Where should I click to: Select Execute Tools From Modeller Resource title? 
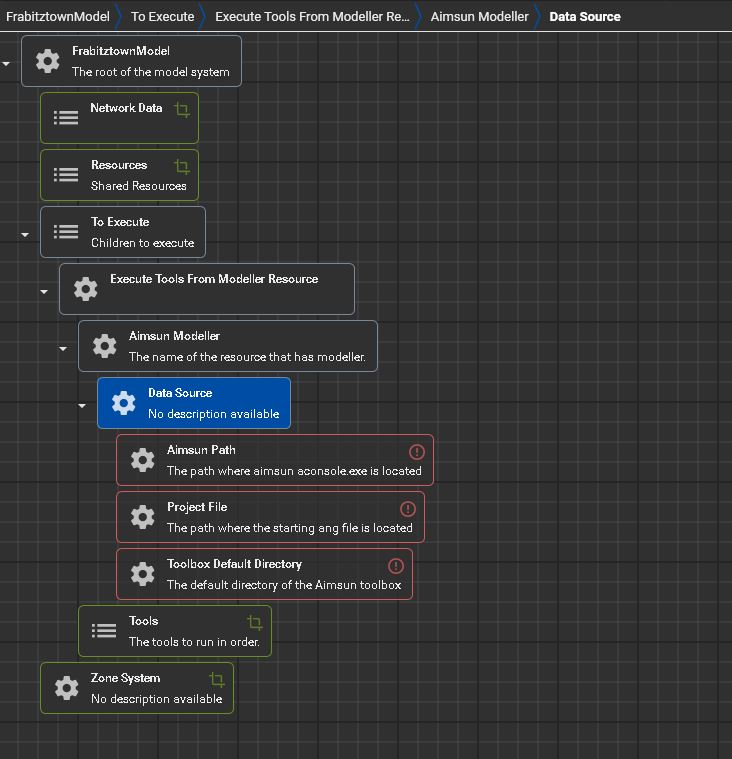(x=214, y=279)
